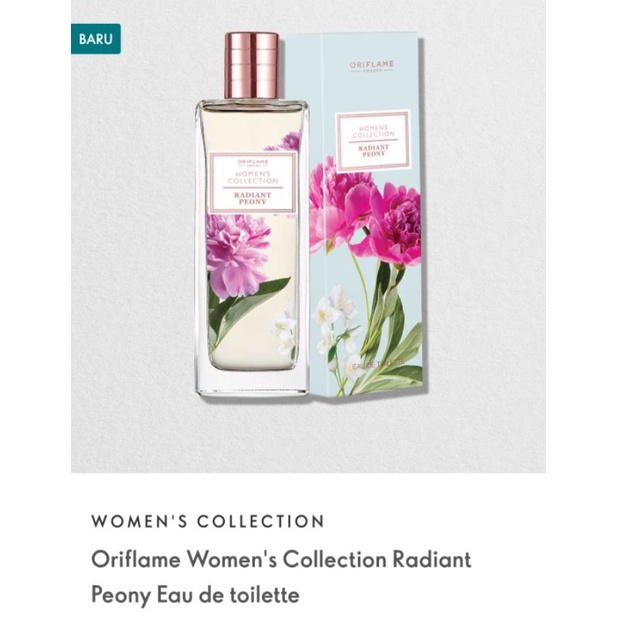
Task: Click the clear glass base of bottle
Action: click(x=252, y=382)
